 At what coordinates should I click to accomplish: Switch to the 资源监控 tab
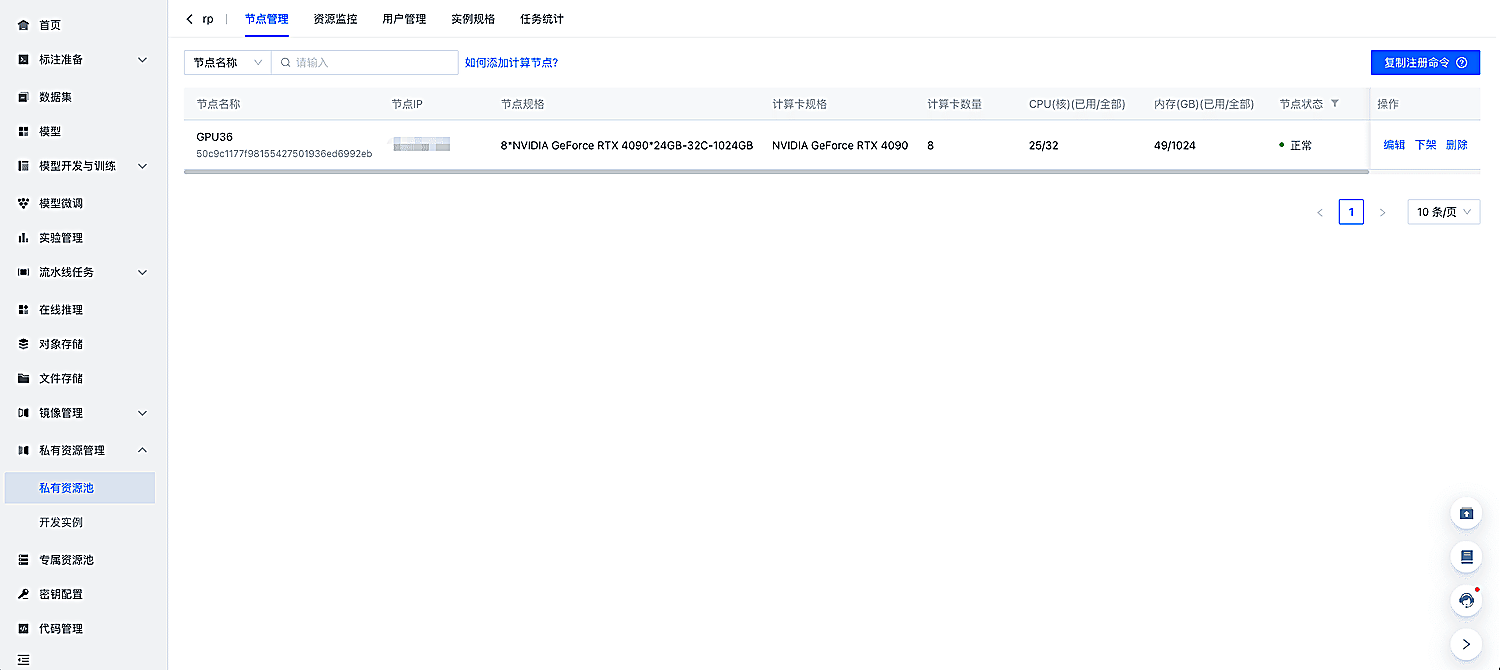click(335, 19)
